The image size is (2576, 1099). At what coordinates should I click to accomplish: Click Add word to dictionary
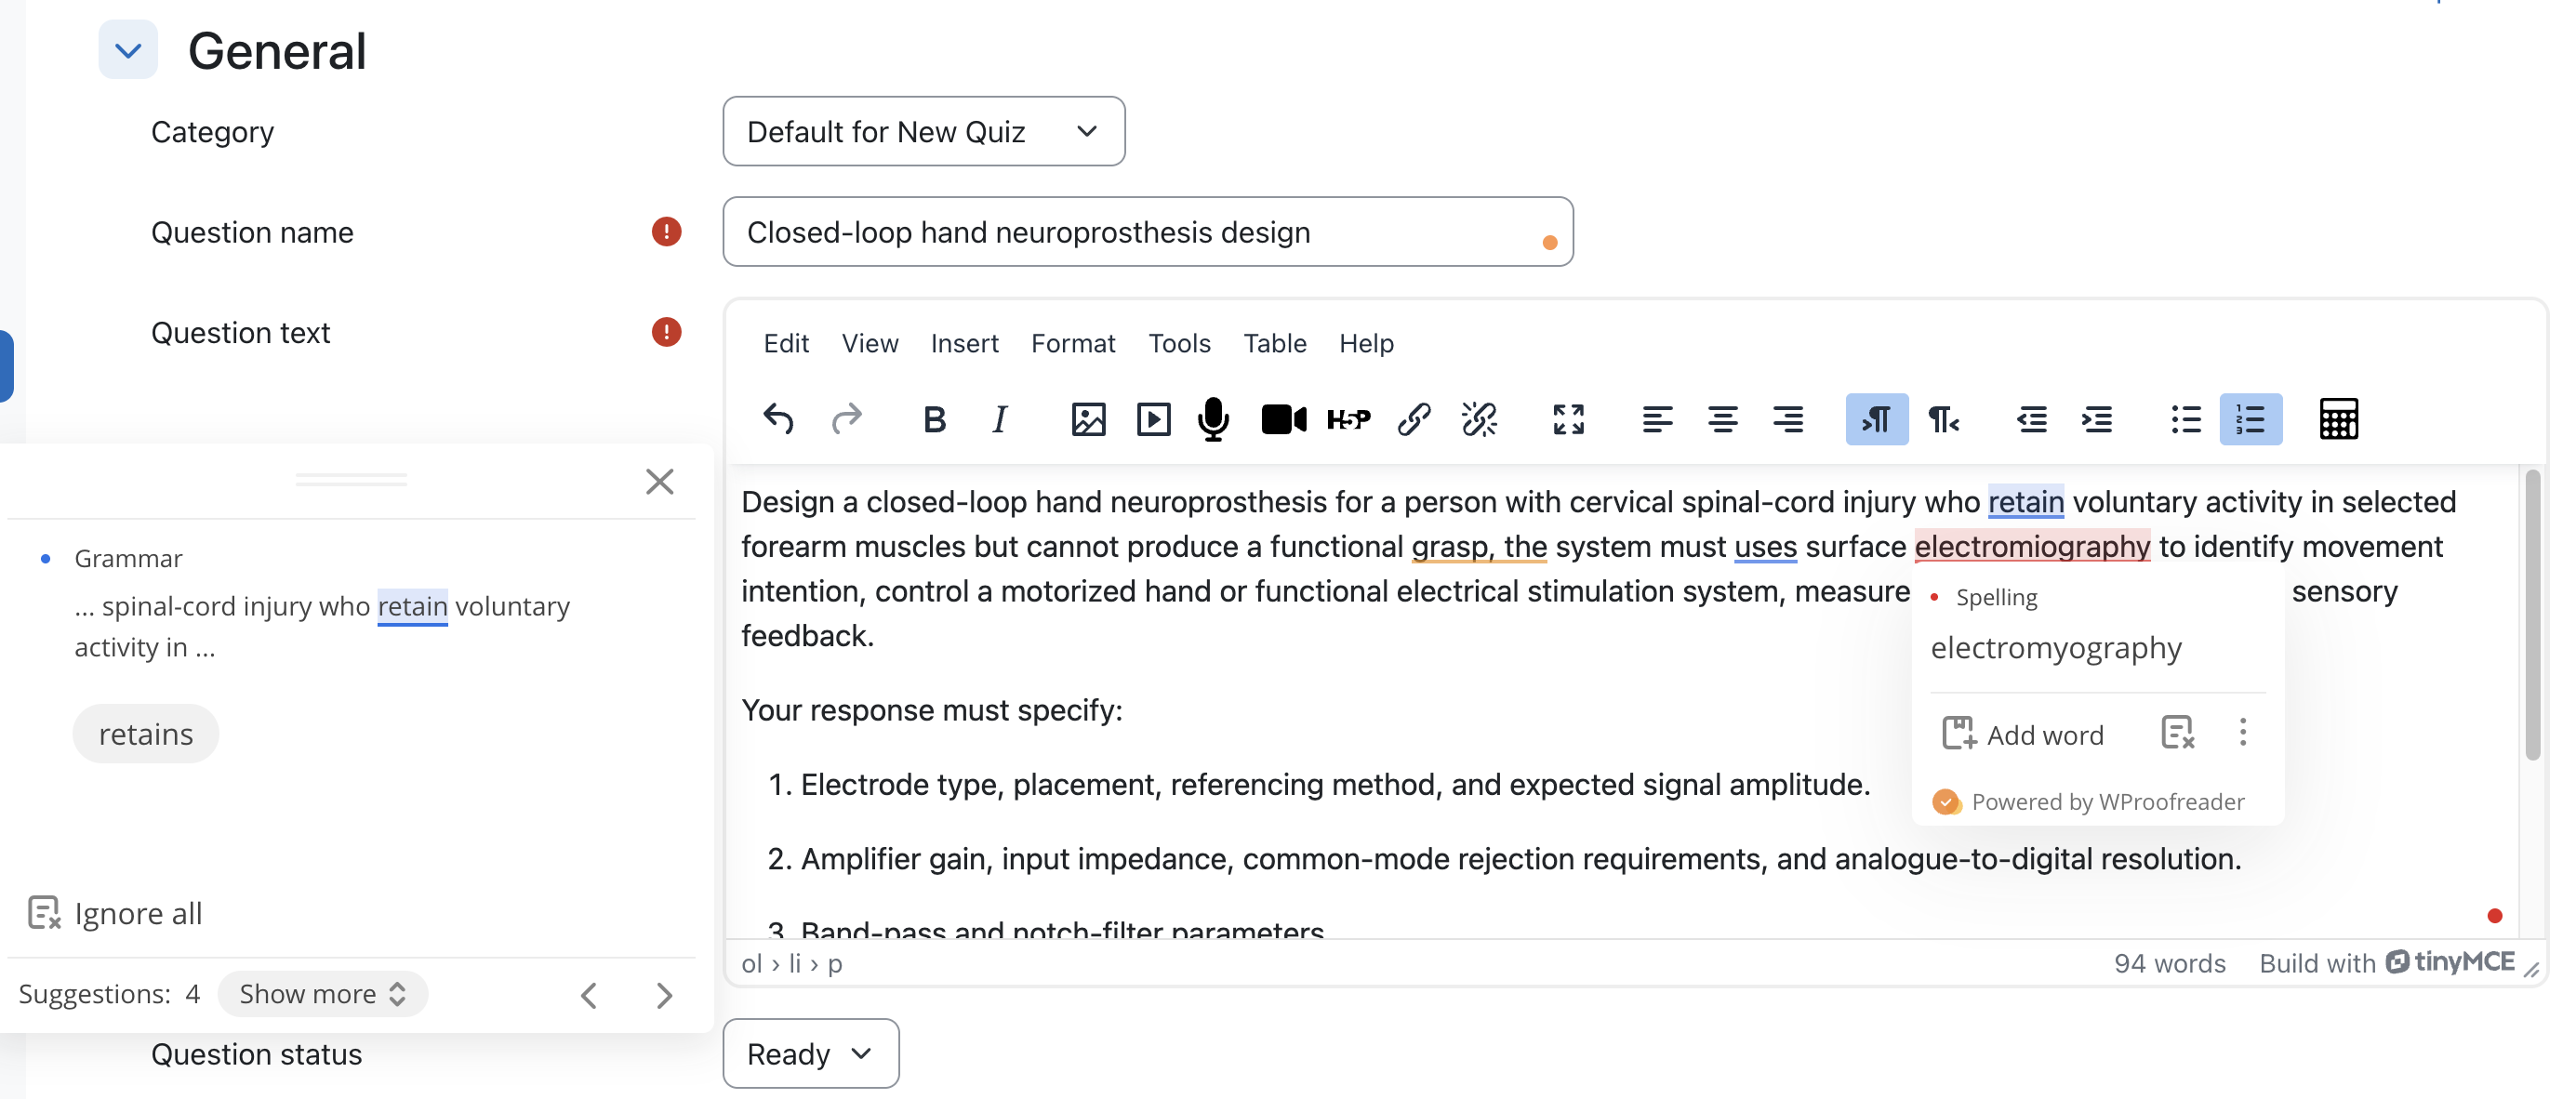[2023, 734]
